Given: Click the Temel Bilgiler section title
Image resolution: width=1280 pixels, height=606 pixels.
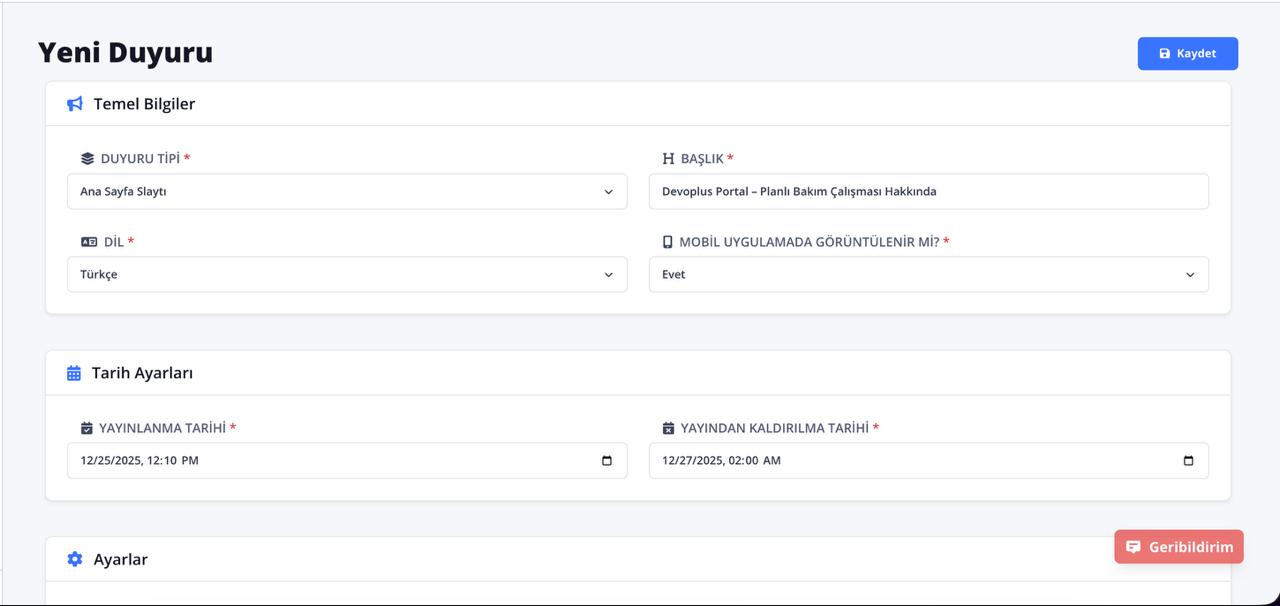Looking at the screenshot, I should point(144,104).
